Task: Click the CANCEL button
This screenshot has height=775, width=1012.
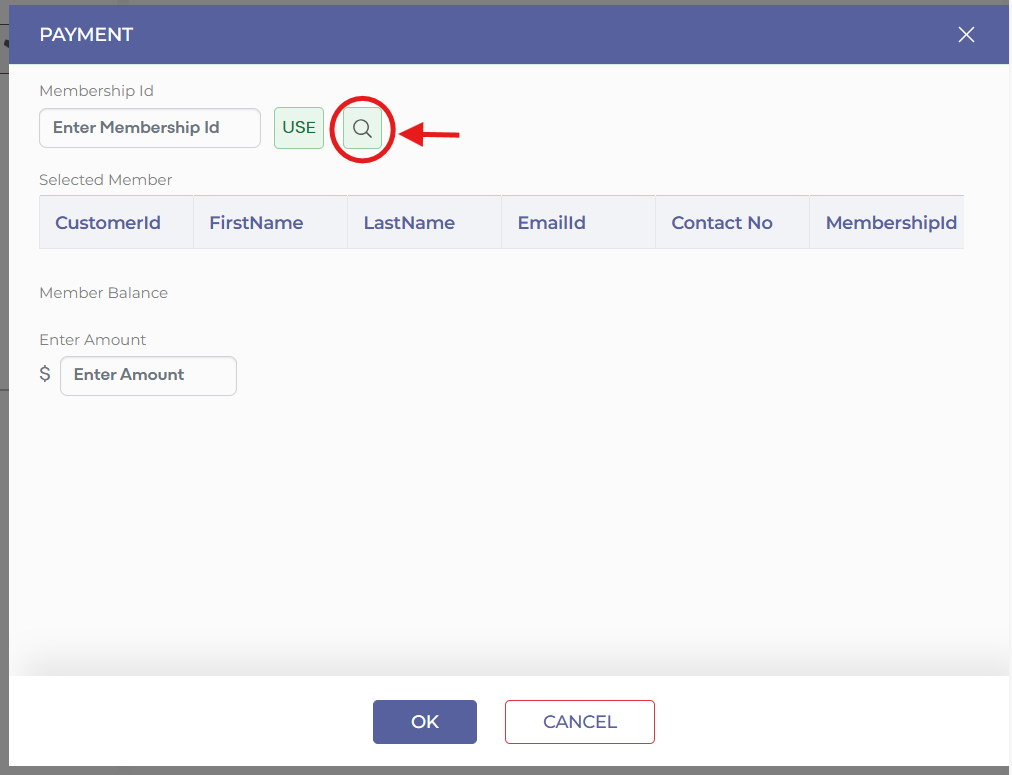Action: click(579, 722)
